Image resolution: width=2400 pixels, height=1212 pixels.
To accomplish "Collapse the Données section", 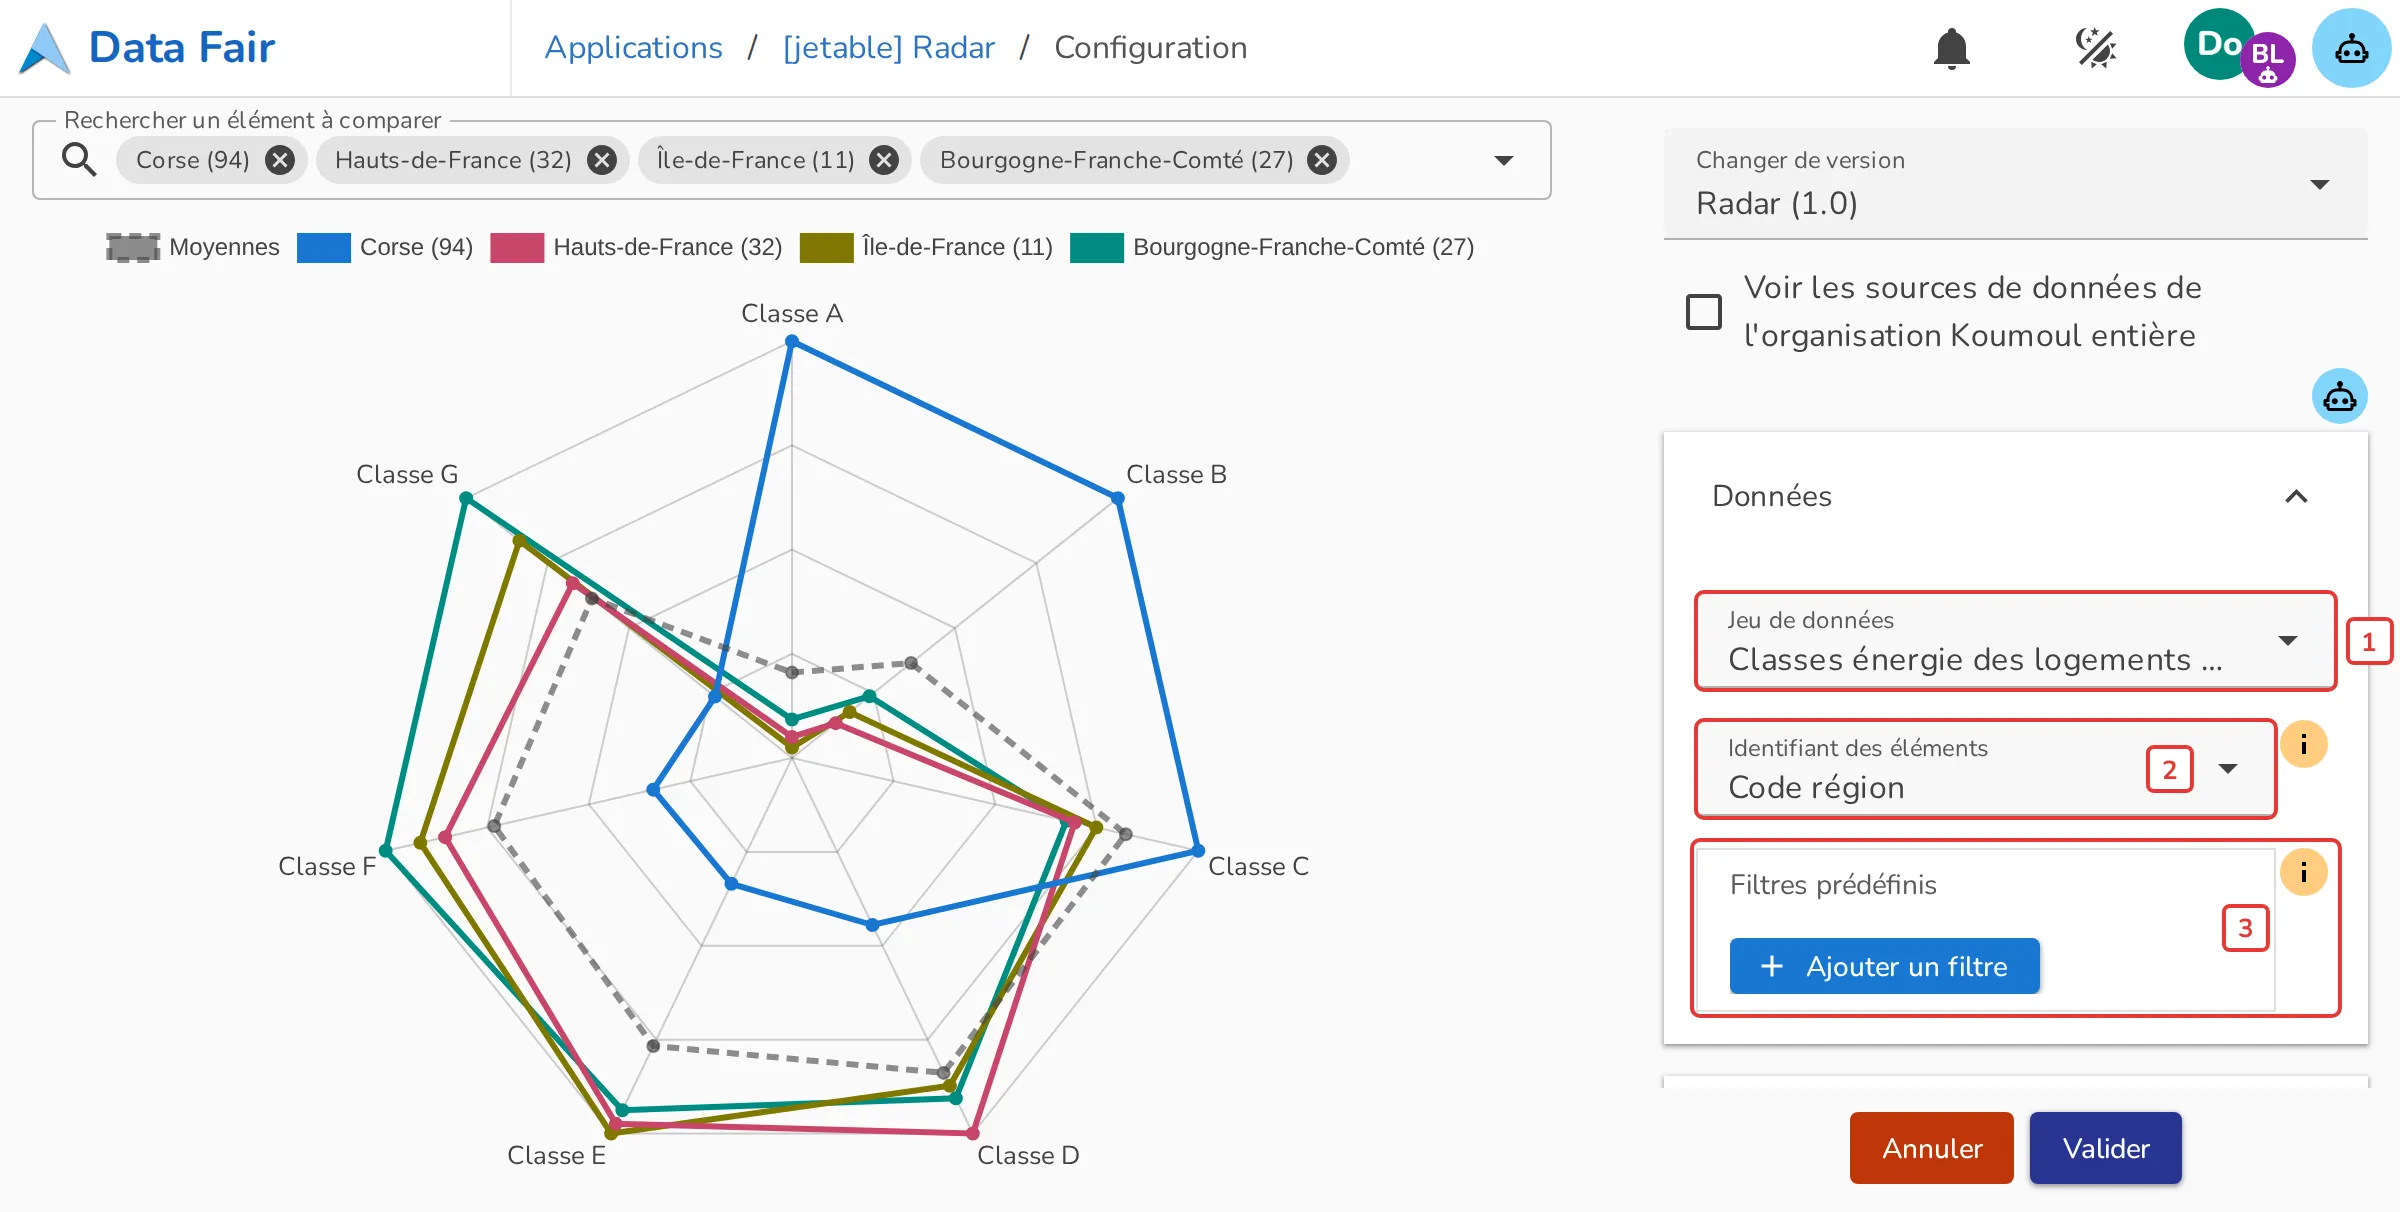I will click(2296, 497).
